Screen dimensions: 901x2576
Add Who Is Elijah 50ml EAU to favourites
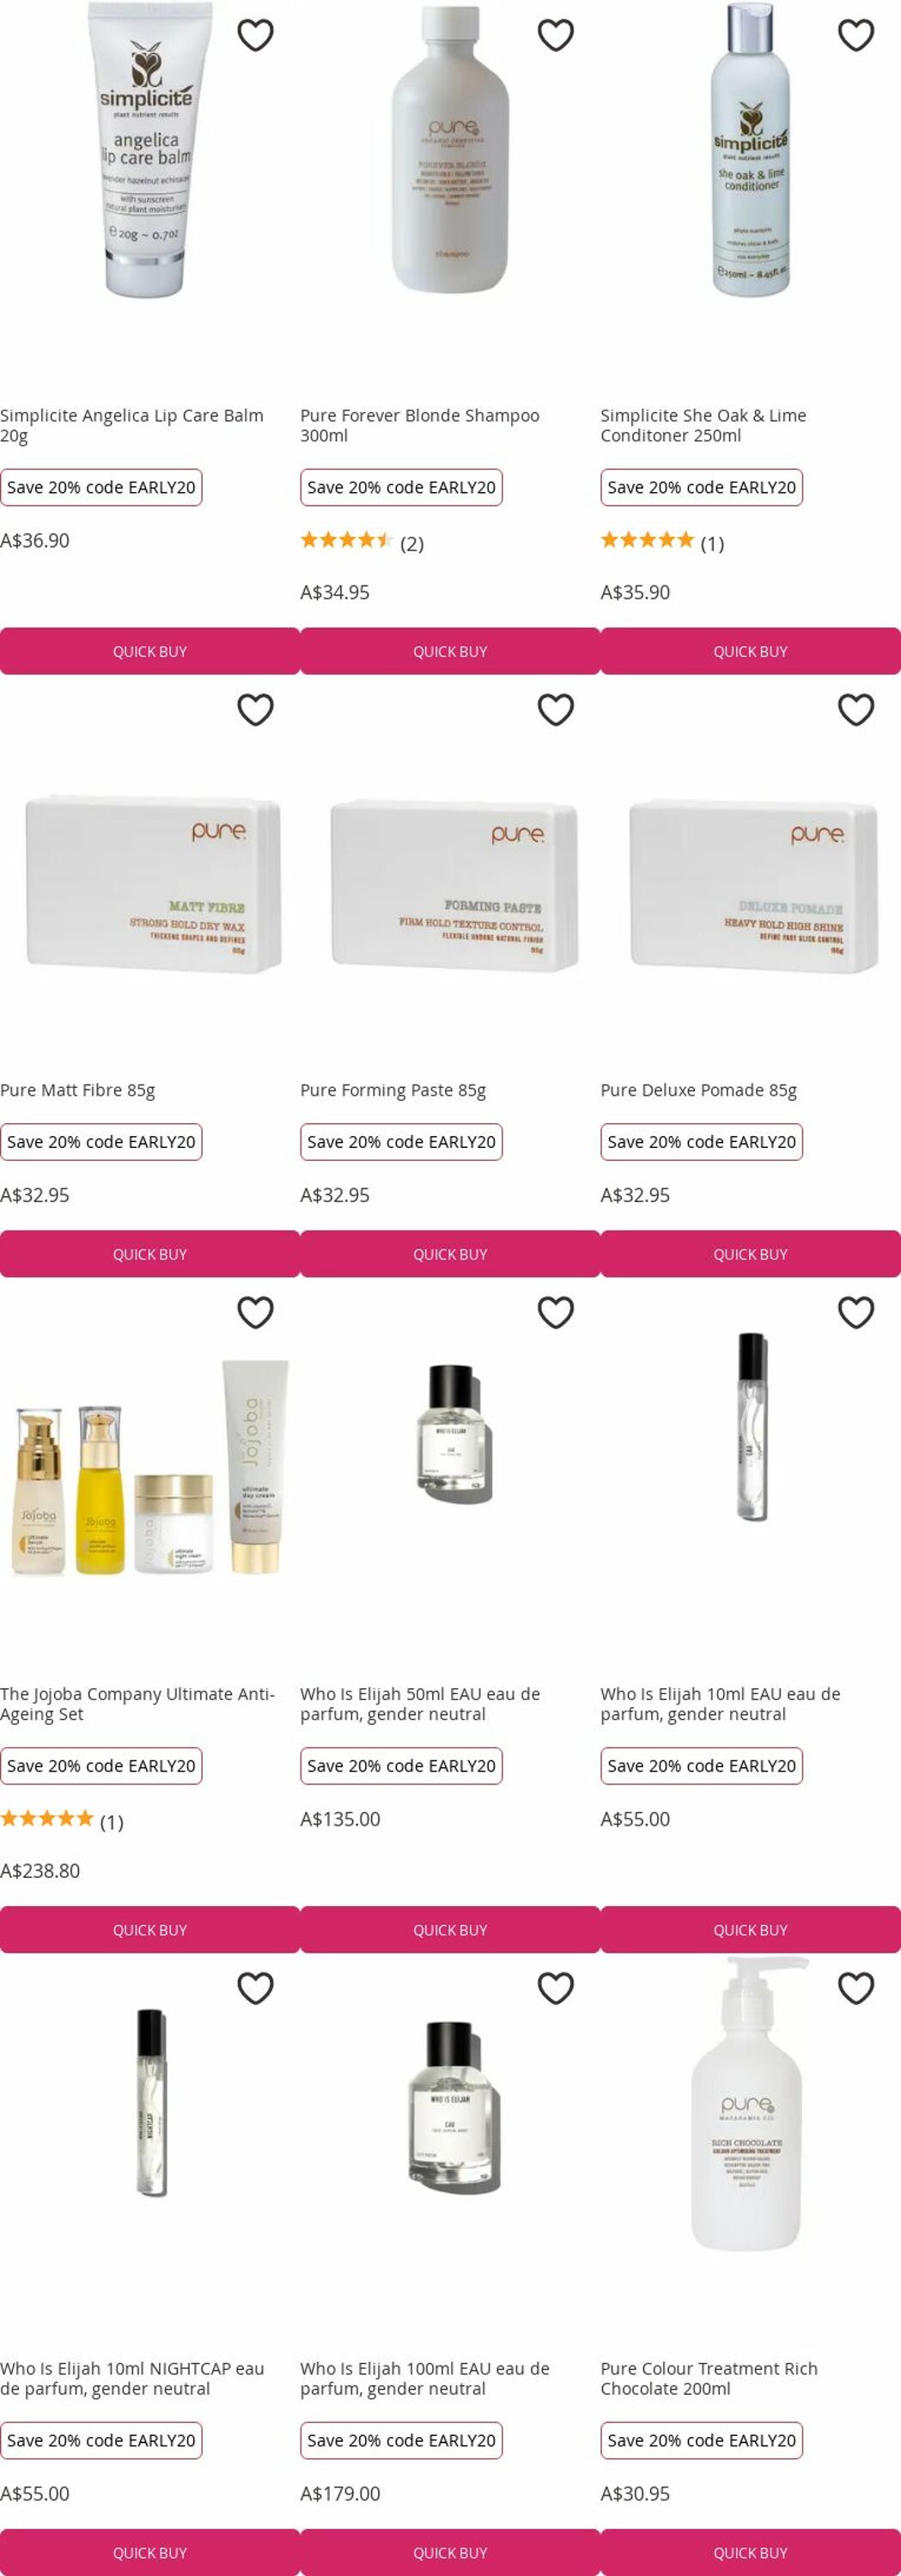pyautogui.click(x=555, y=1312)
